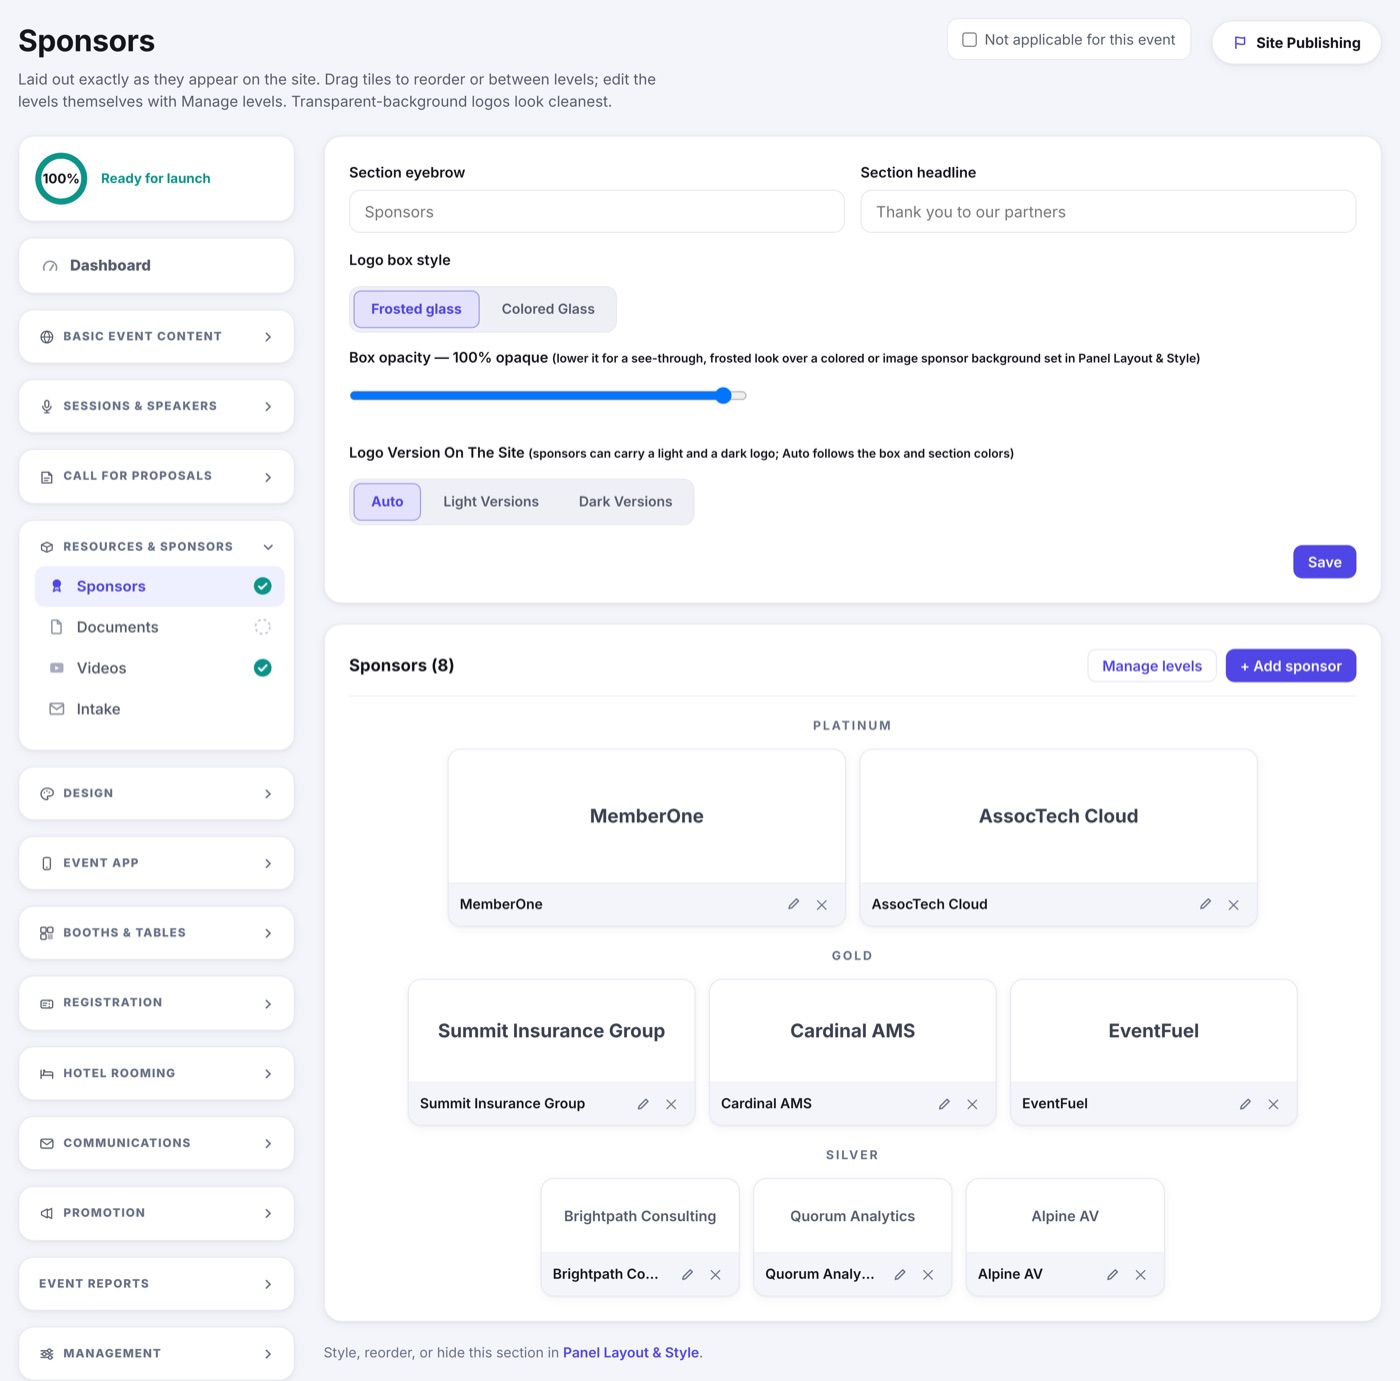
Task: Expand the Basic Event Content section
Action: tap(156, 336)
